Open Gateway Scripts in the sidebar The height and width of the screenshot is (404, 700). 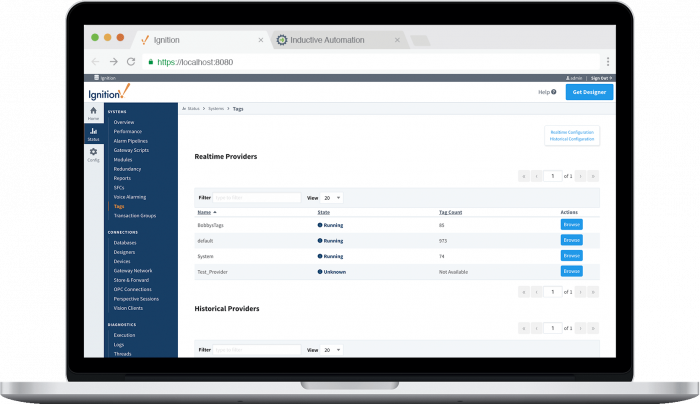click(131, 150)
